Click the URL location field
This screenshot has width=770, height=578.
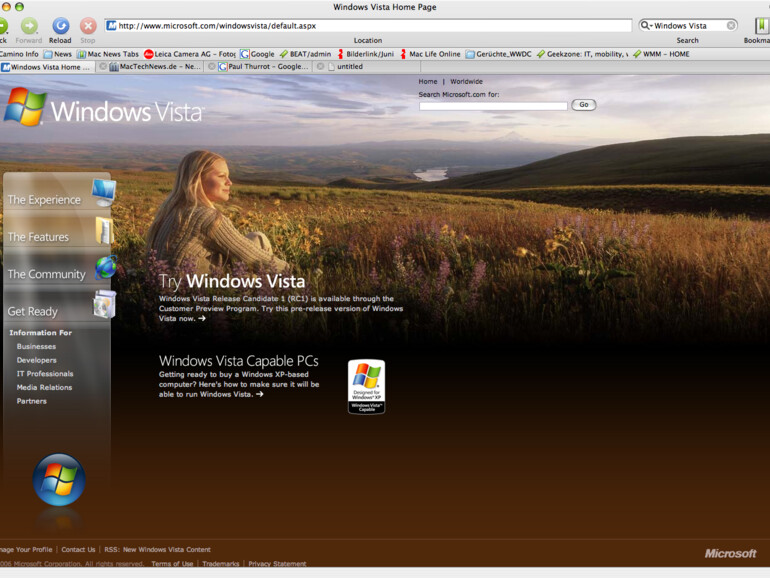[x=368, y=26]
